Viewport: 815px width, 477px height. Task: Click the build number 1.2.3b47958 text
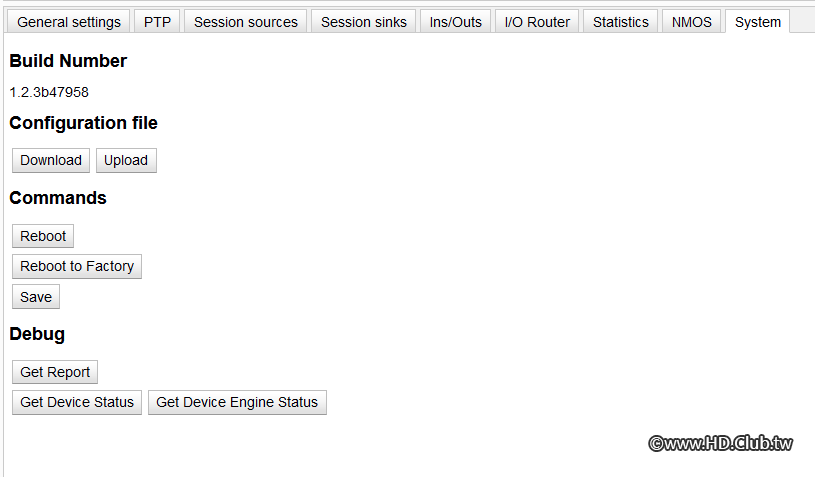pyautogui.click(x=49, y=92)
